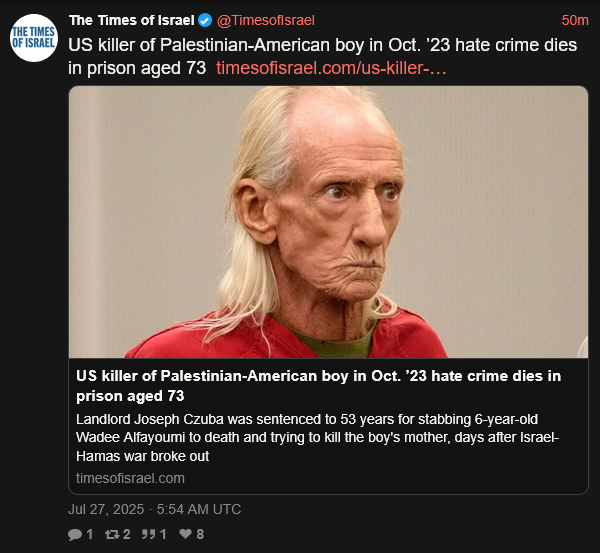Click the reply speech bubble icon

(x=75, y=534)
